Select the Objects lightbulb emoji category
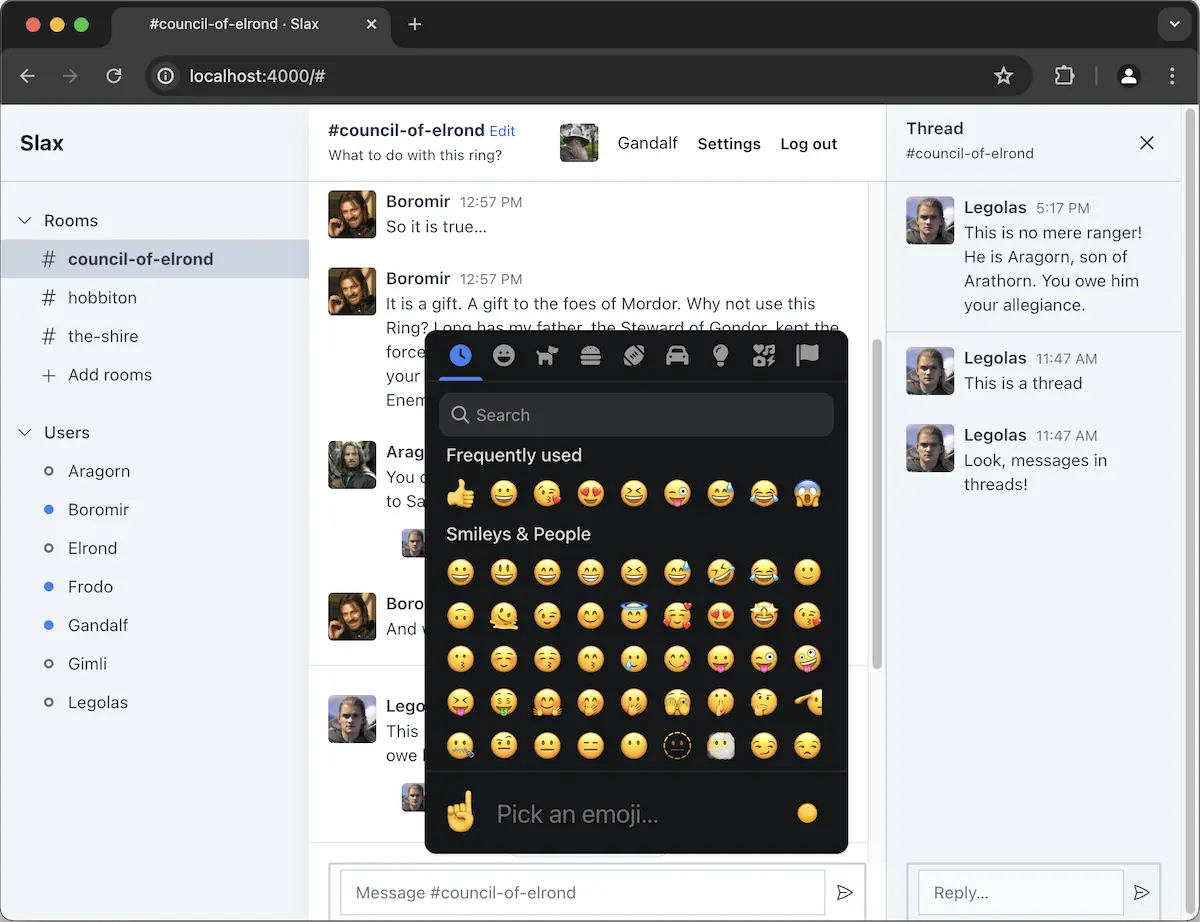The height and width of the screenshot is (922, 1200). 720,356
